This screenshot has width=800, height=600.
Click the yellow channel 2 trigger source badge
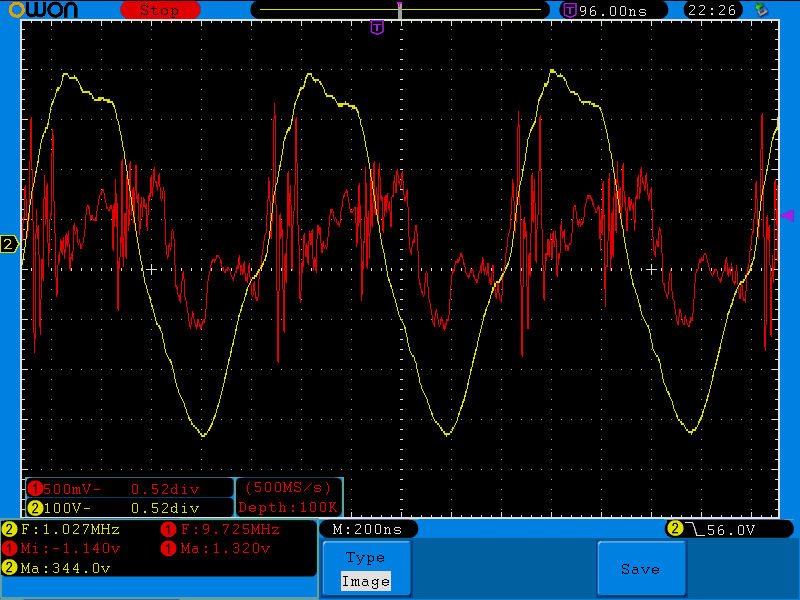click(674, 529)
